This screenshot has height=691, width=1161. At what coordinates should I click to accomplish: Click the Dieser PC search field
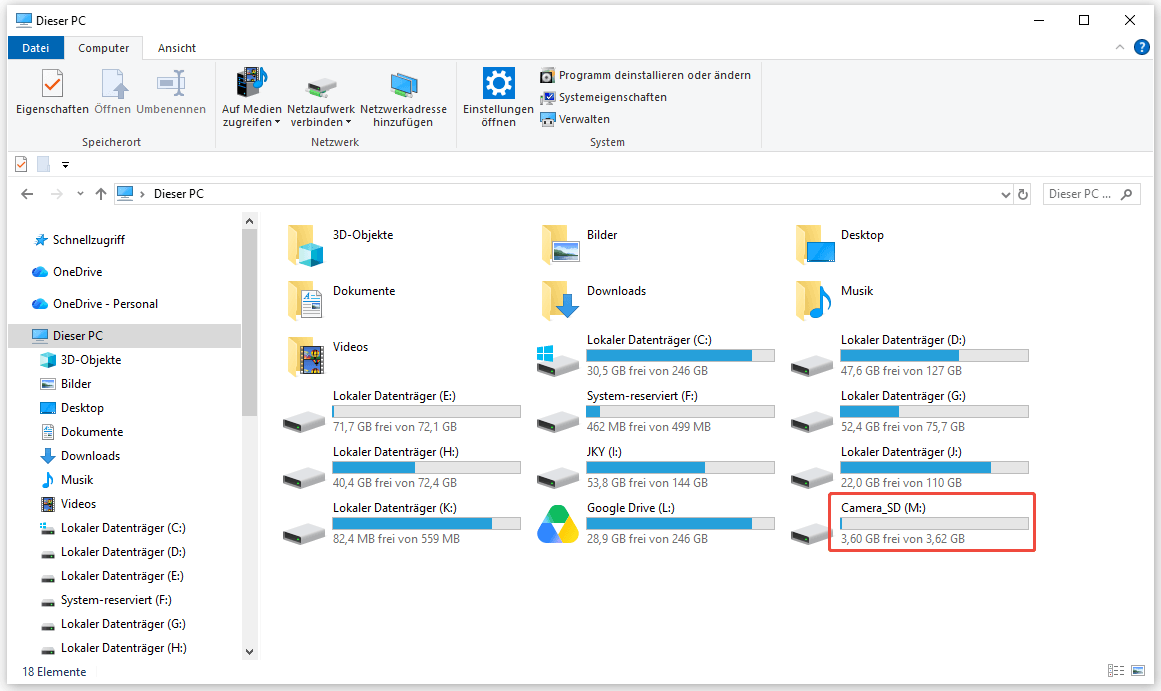tap(1091, 194)
